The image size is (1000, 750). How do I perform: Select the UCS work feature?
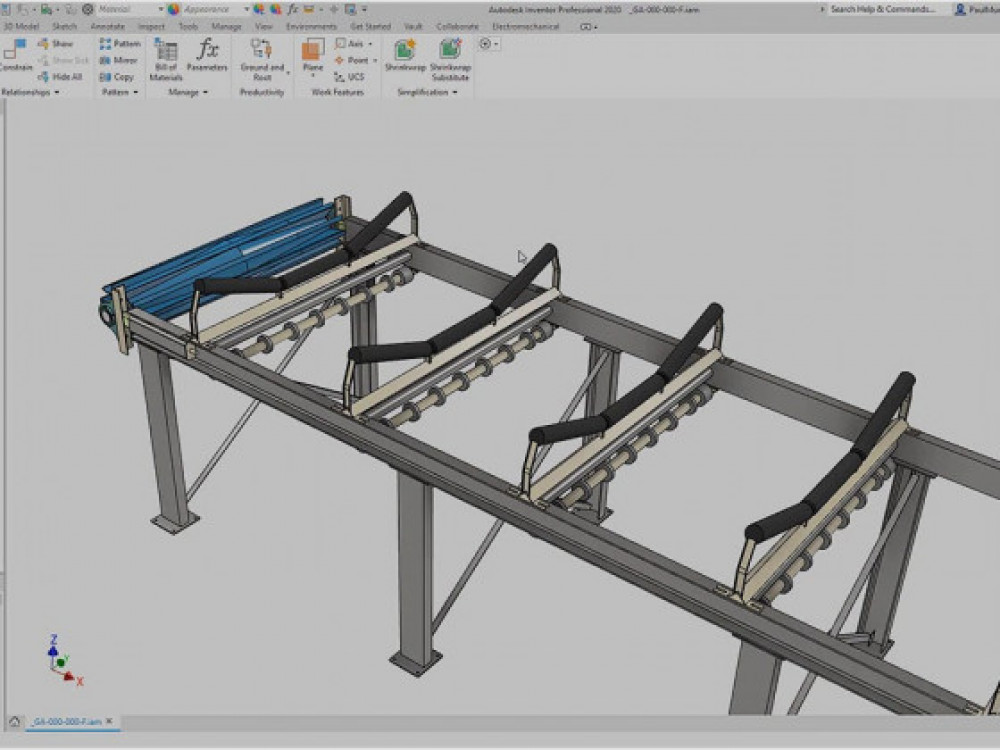(350, 77)
